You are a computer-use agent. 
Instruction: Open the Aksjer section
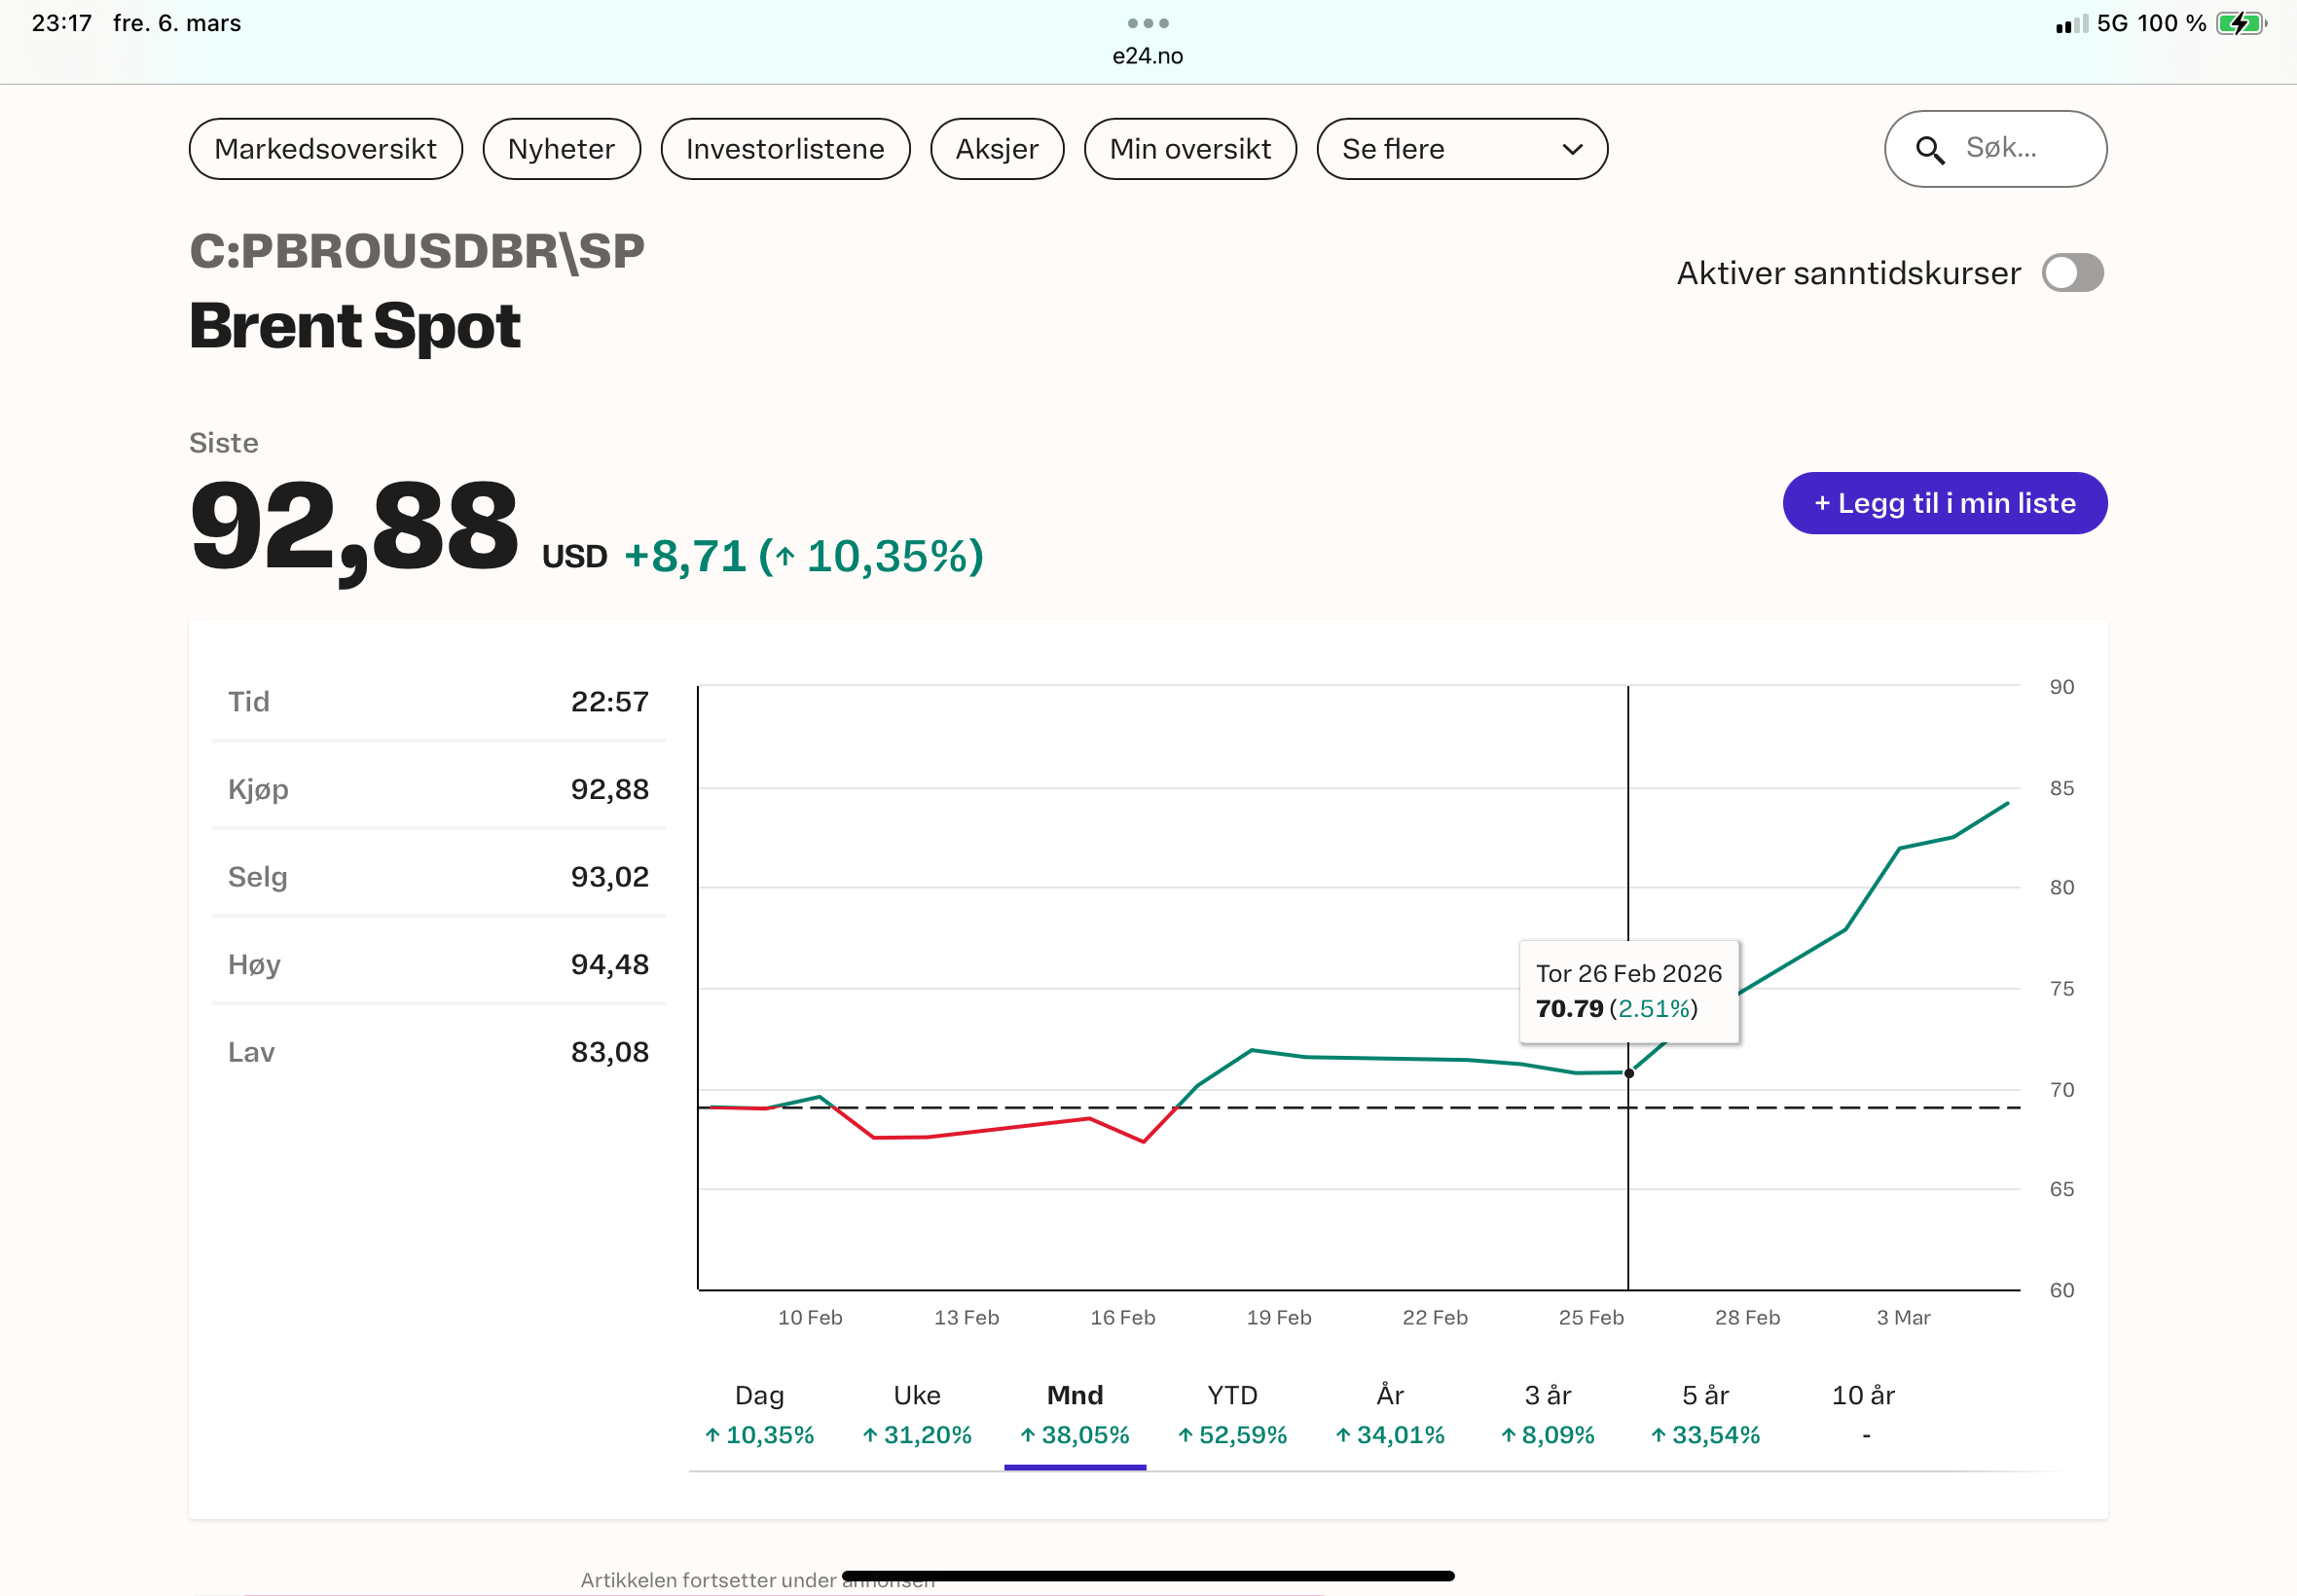point(996,149)
